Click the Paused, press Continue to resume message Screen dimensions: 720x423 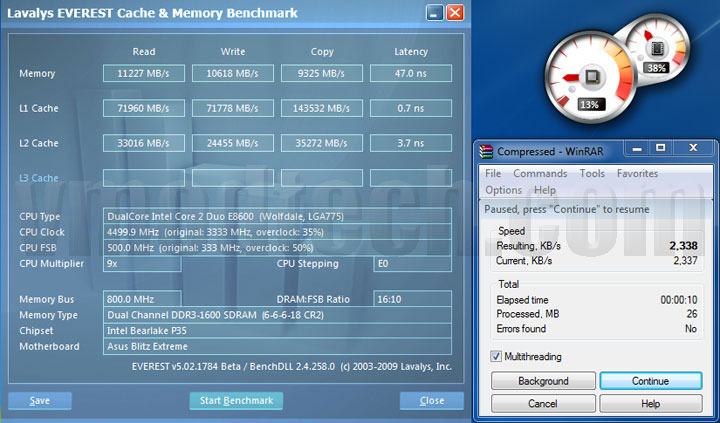[567, 209]
